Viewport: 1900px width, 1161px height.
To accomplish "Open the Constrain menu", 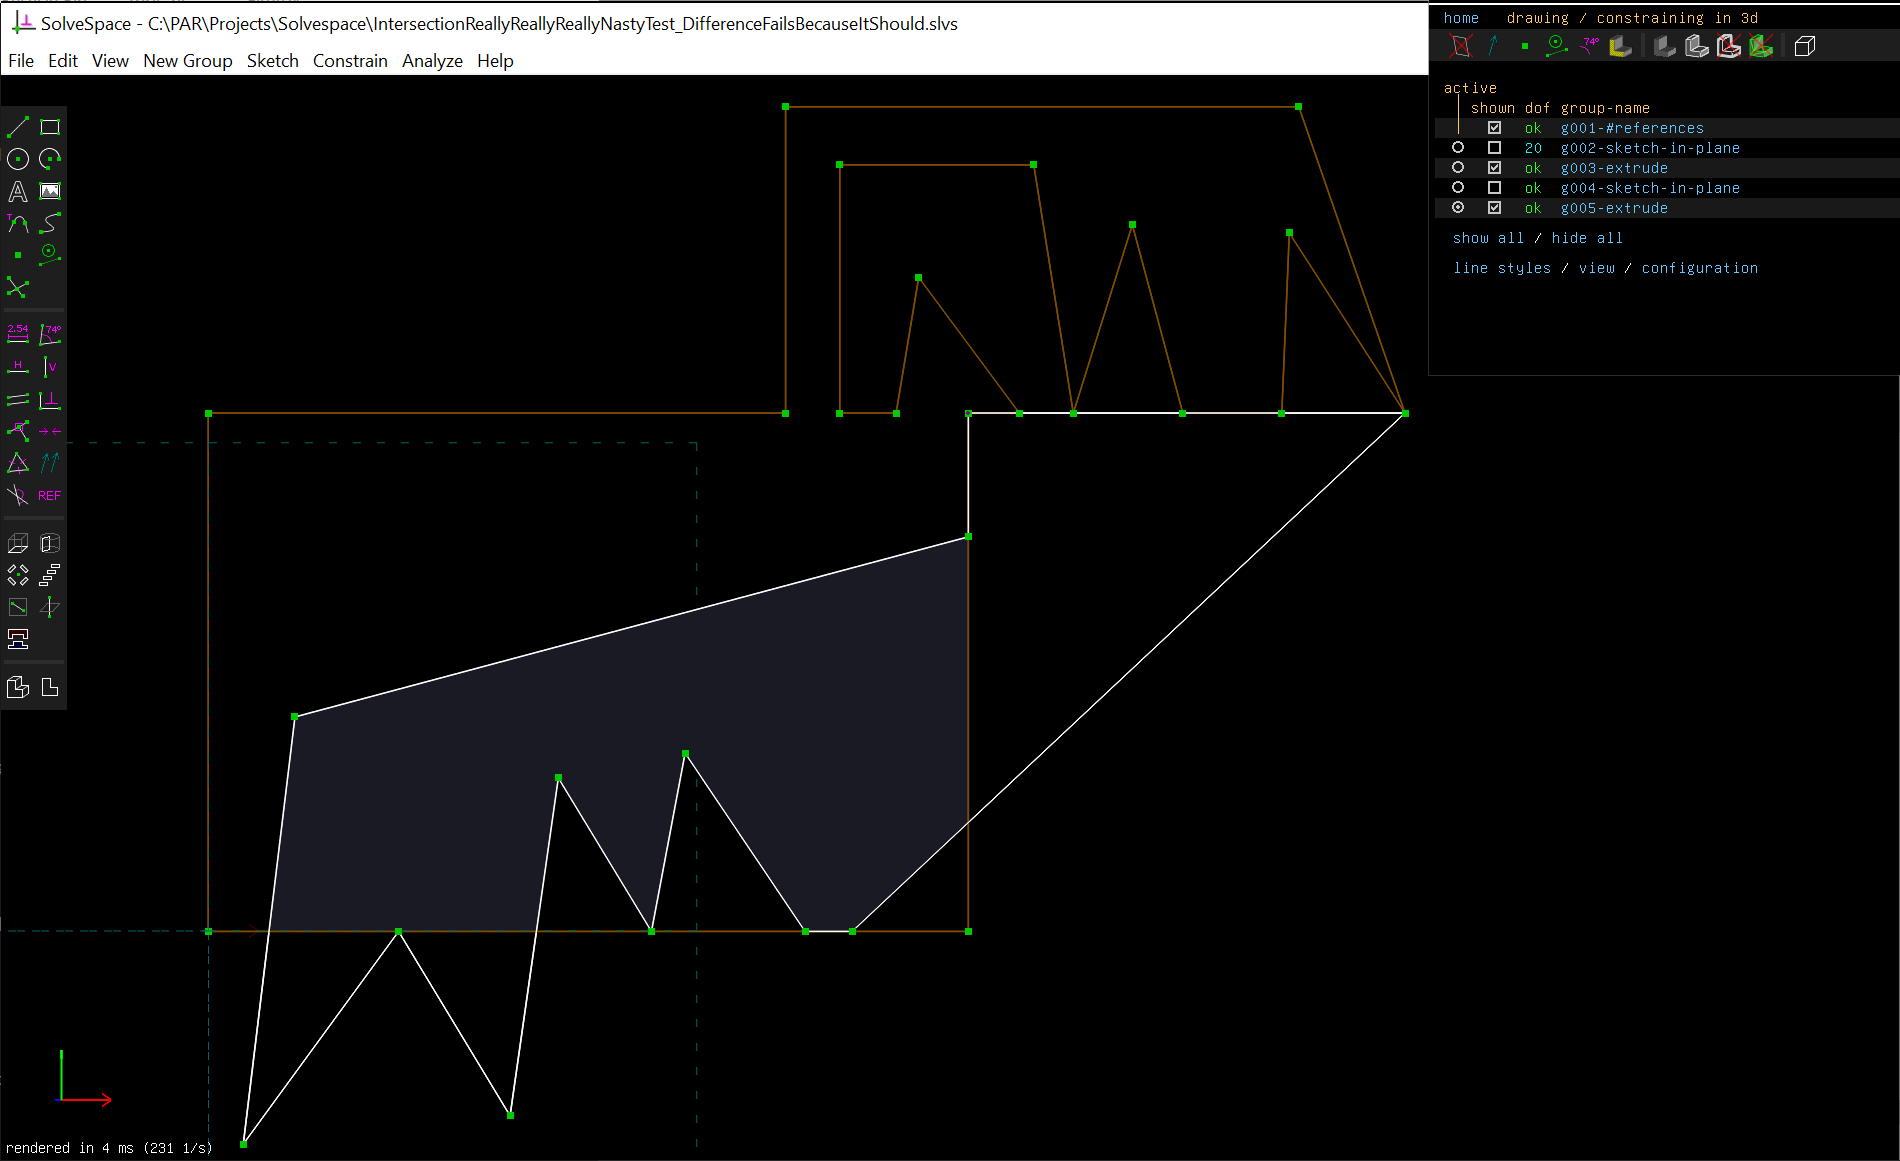I will [350, 61].
